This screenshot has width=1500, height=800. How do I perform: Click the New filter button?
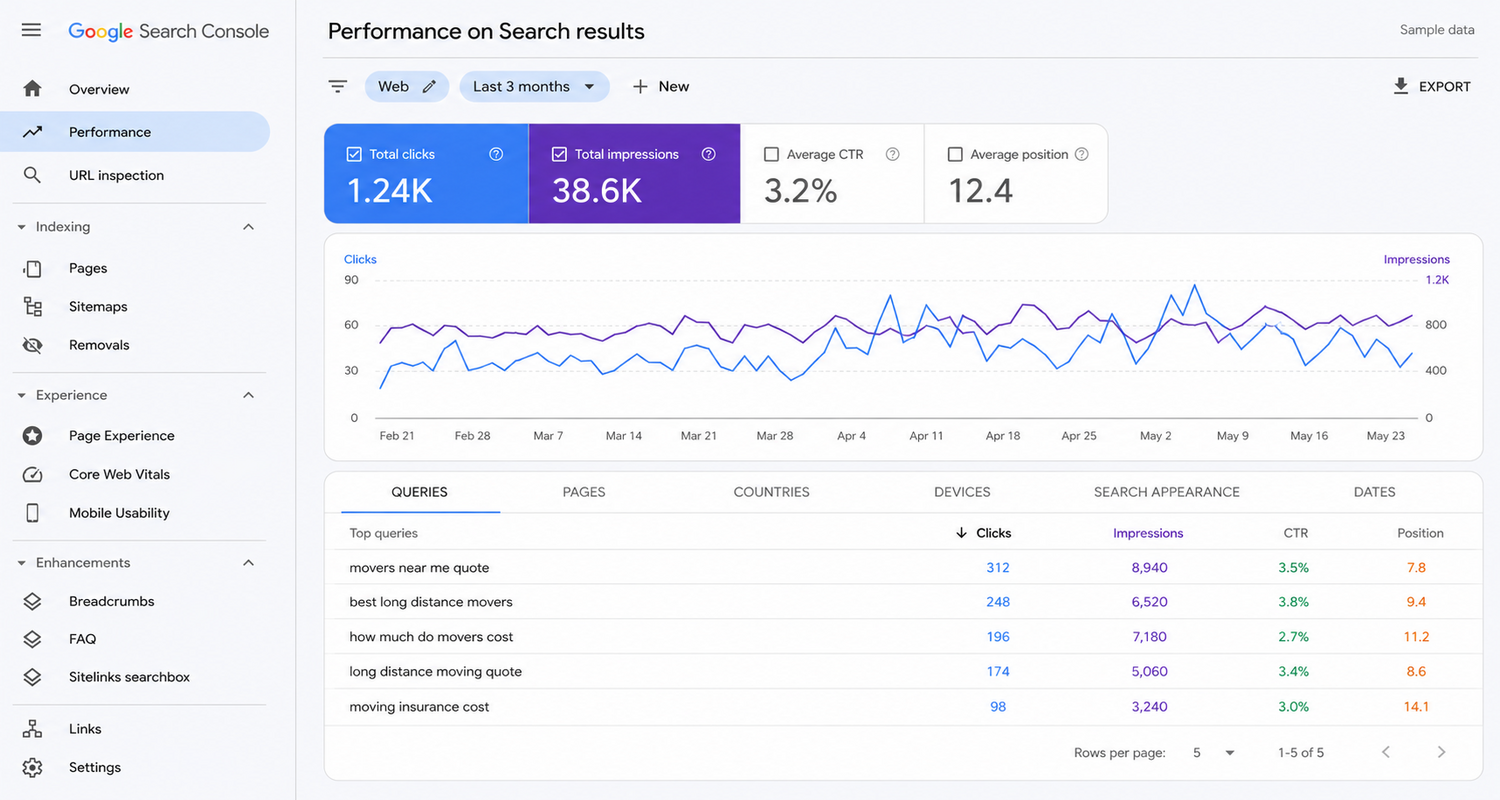[660, 87]
